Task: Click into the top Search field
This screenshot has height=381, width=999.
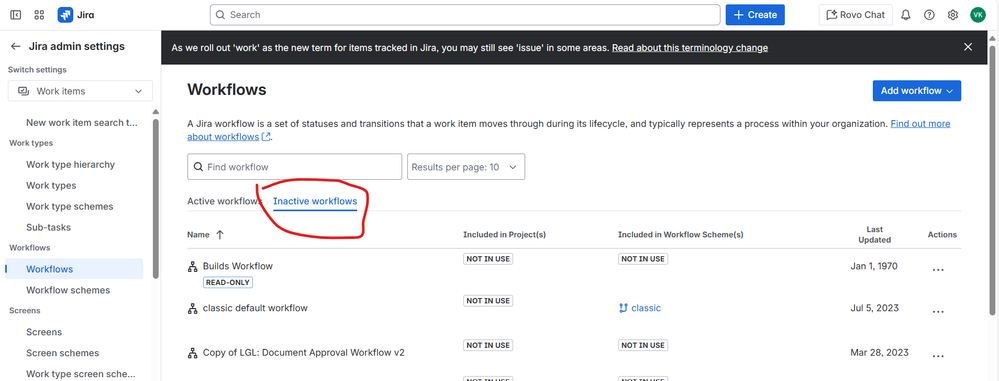Action: 465,15
